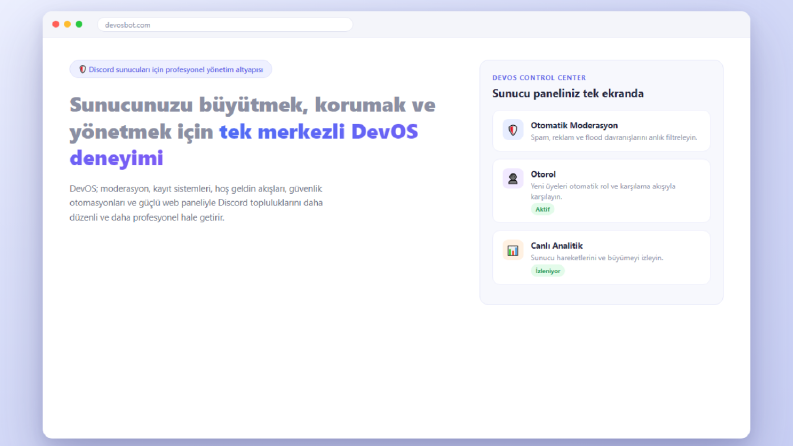
Task: Click the description Sunucu hareketlerini ve büyümeyi izleyin
Action: coord(597,258)
